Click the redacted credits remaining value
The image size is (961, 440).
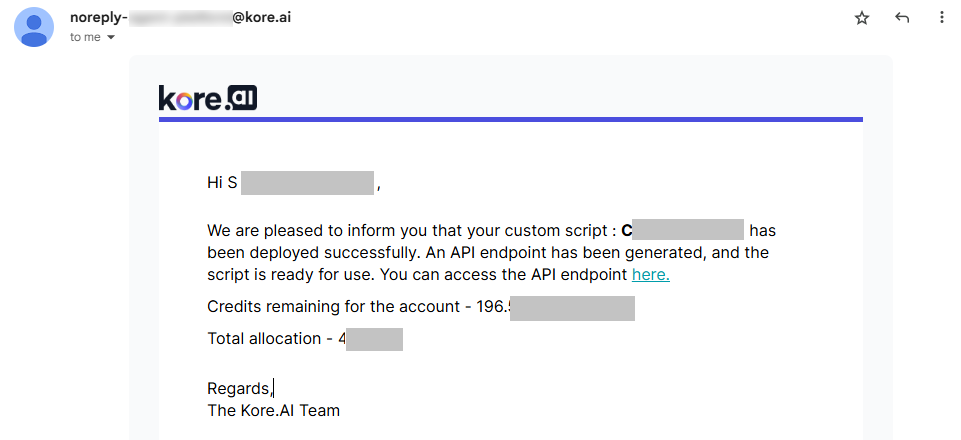tap(571, 306)
